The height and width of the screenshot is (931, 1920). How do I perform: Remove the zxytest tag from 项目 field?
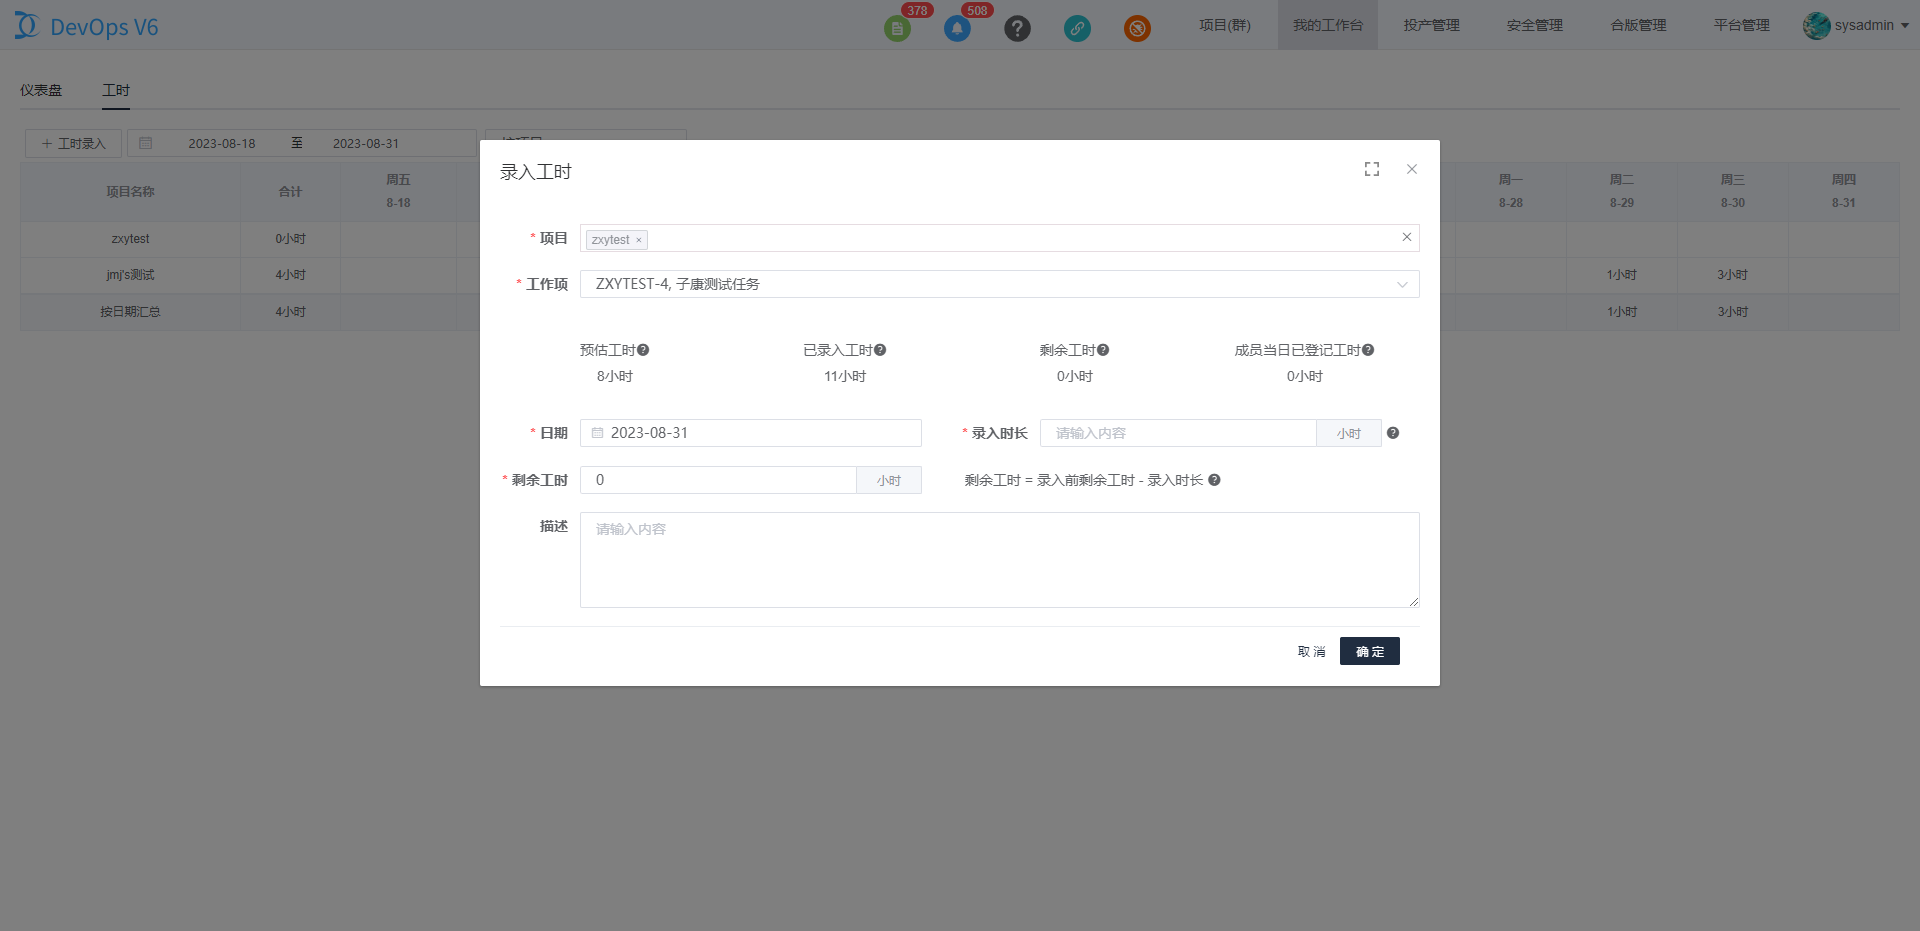pyautogui.click(x=639, y=240)
